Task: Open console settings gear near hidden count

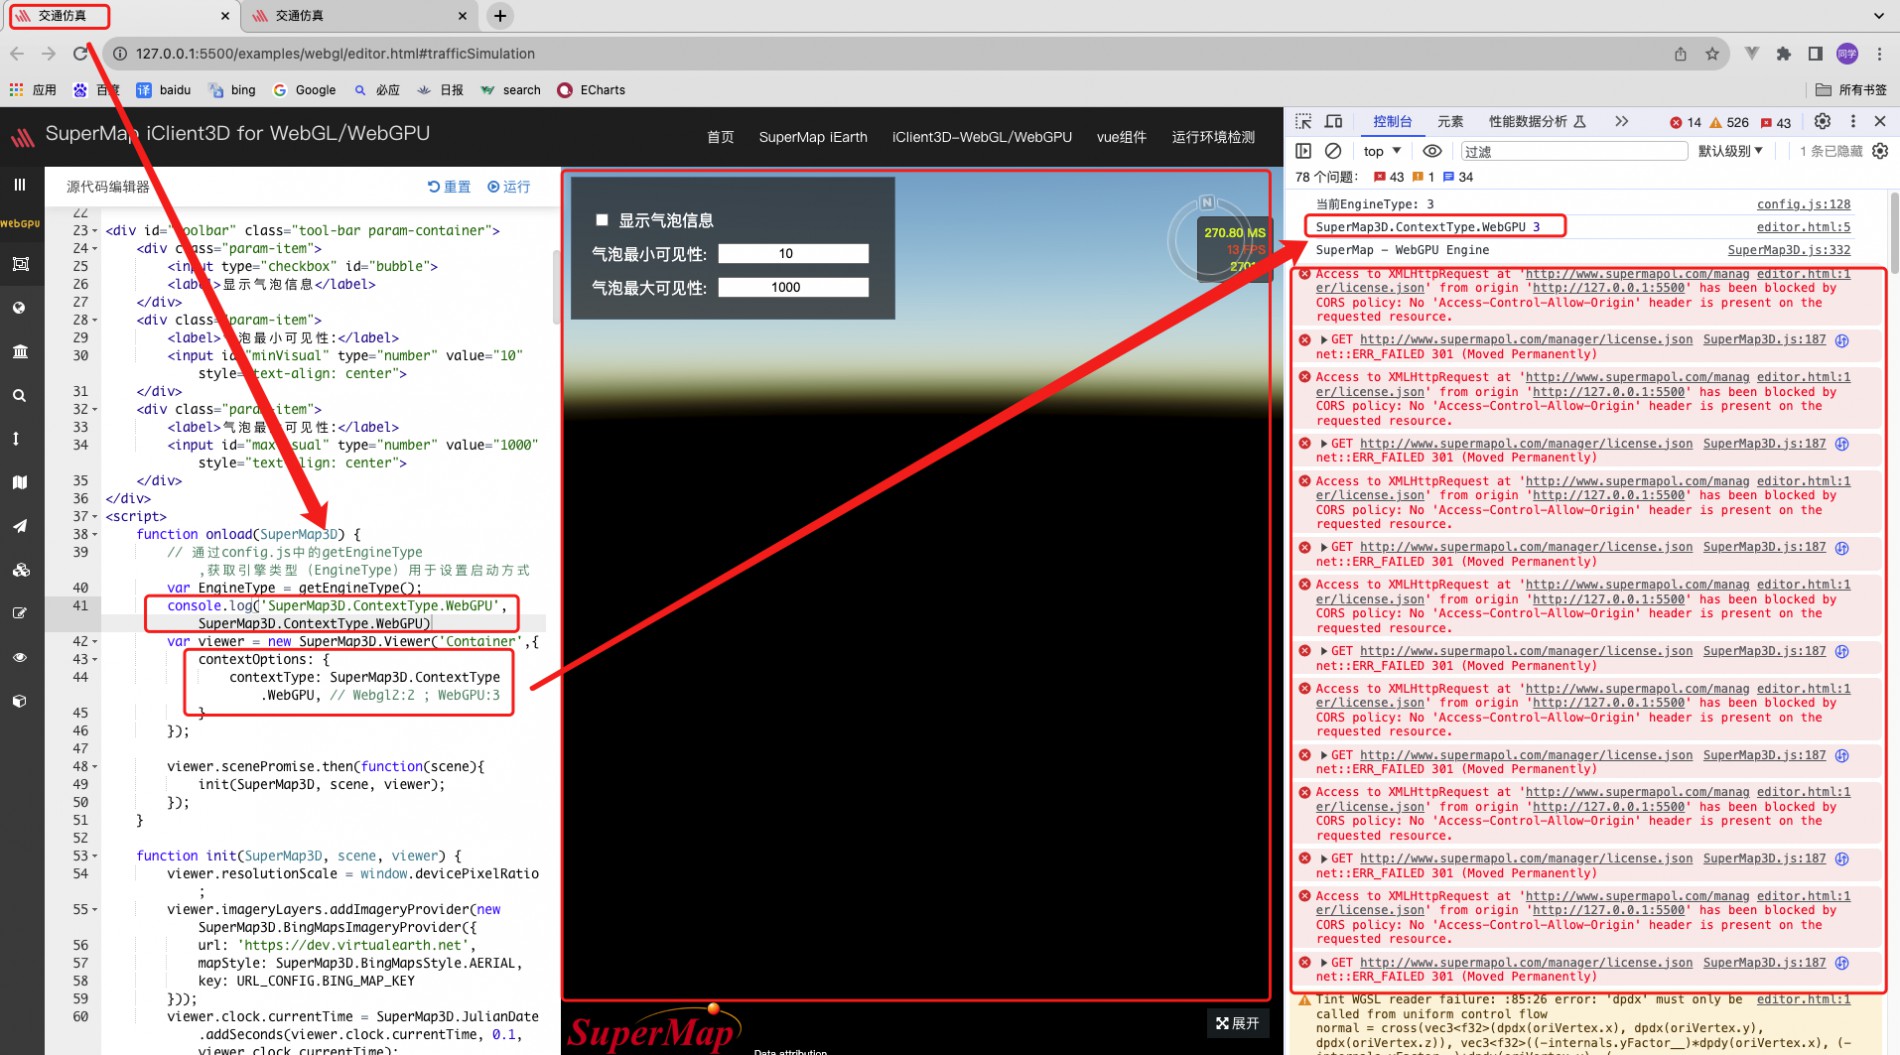Action: coord(1880,151)
